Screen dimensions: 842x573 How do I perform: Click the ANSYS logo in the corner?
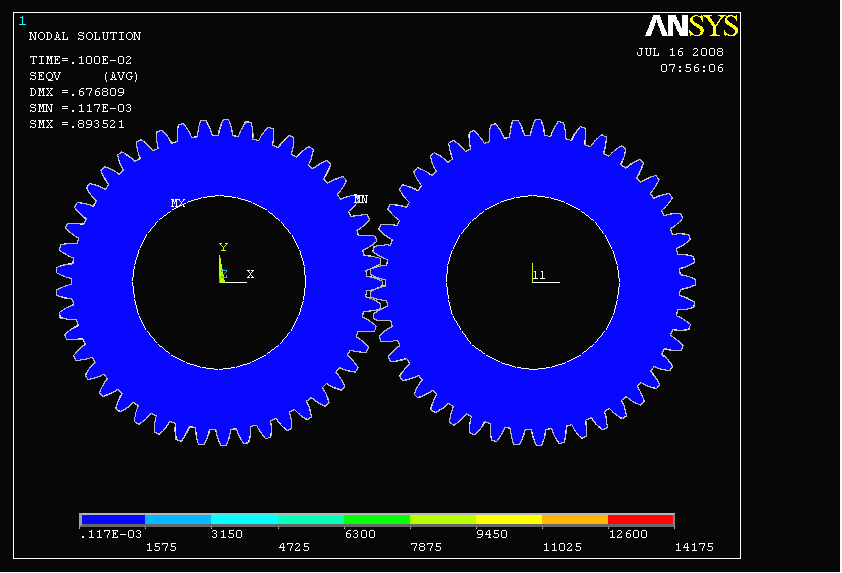tap(691, 26)
